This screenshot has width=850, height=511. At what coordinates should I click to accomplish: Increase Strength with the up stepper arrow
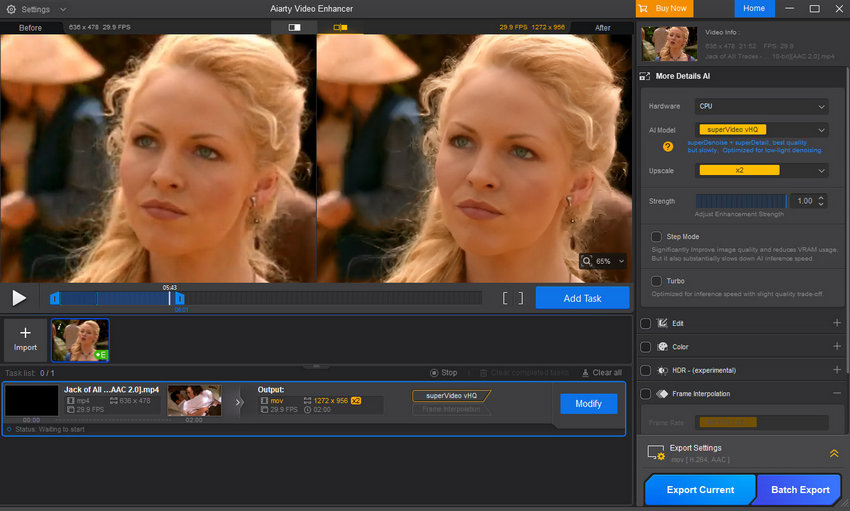click(821, 198)
